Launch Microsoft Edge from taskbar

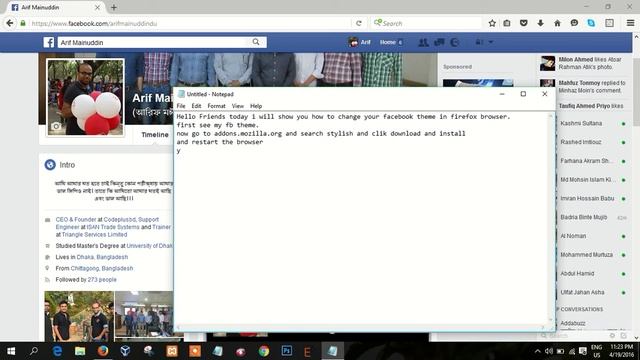pyautogui.click(x=57, y=351)
